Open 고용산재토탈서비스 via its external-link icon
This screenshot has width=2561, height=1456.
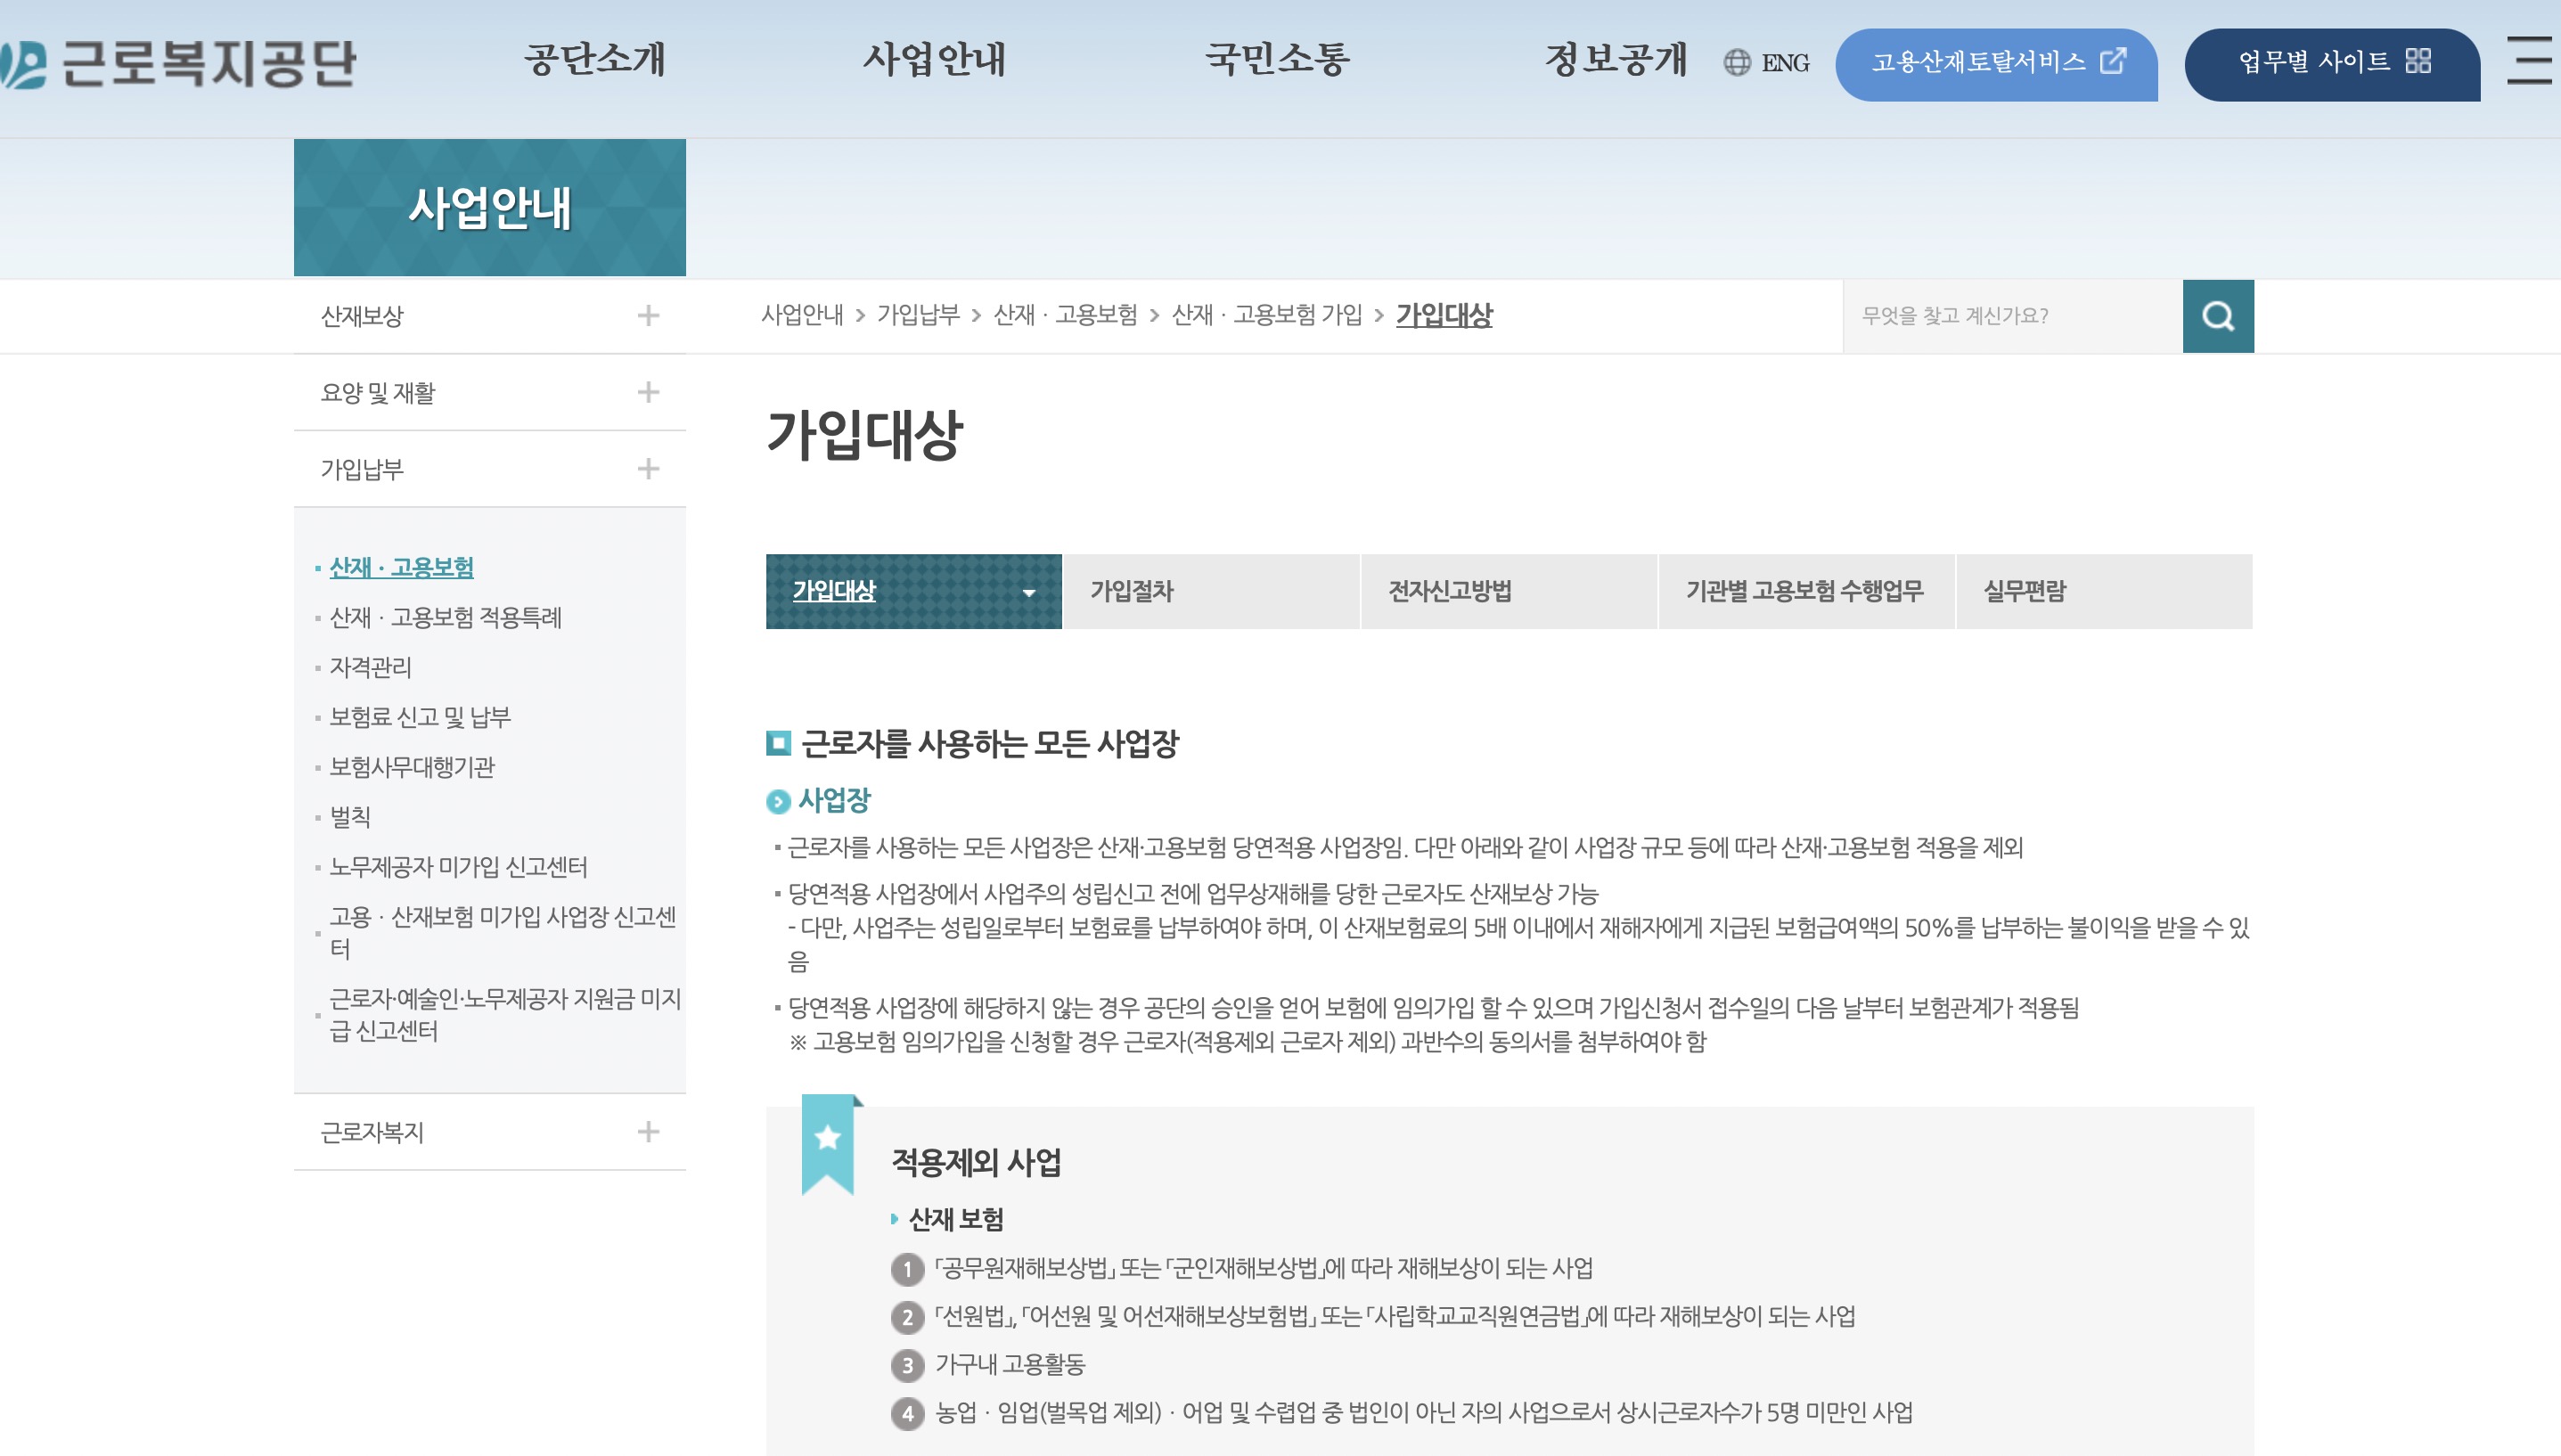[2113, 64]
